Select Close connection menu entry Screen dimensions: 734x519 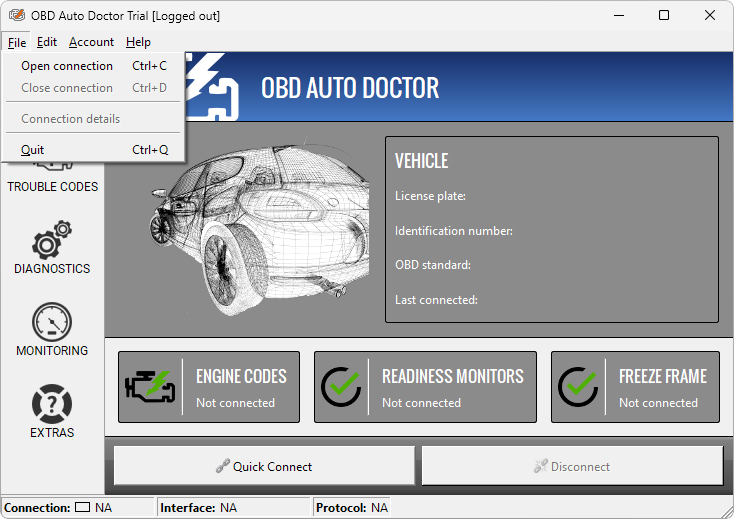93,88
